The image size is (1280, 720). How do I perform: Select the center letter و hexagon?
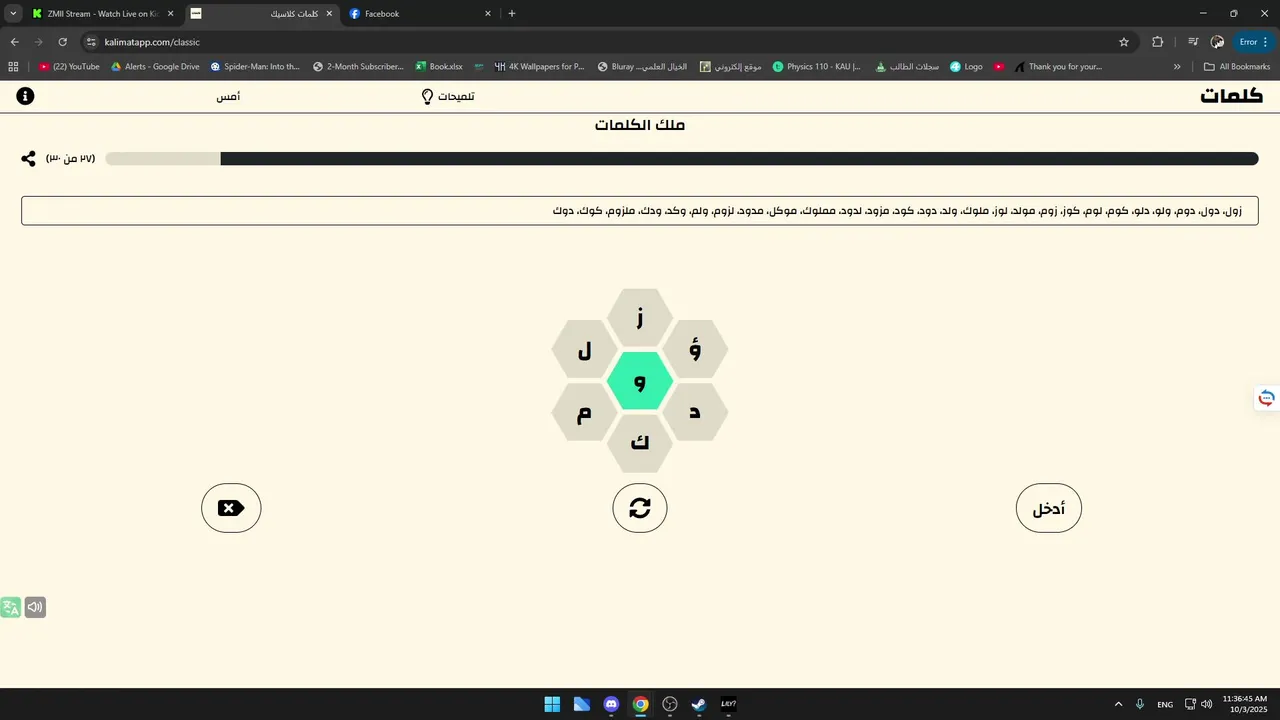tap(640, 381)
